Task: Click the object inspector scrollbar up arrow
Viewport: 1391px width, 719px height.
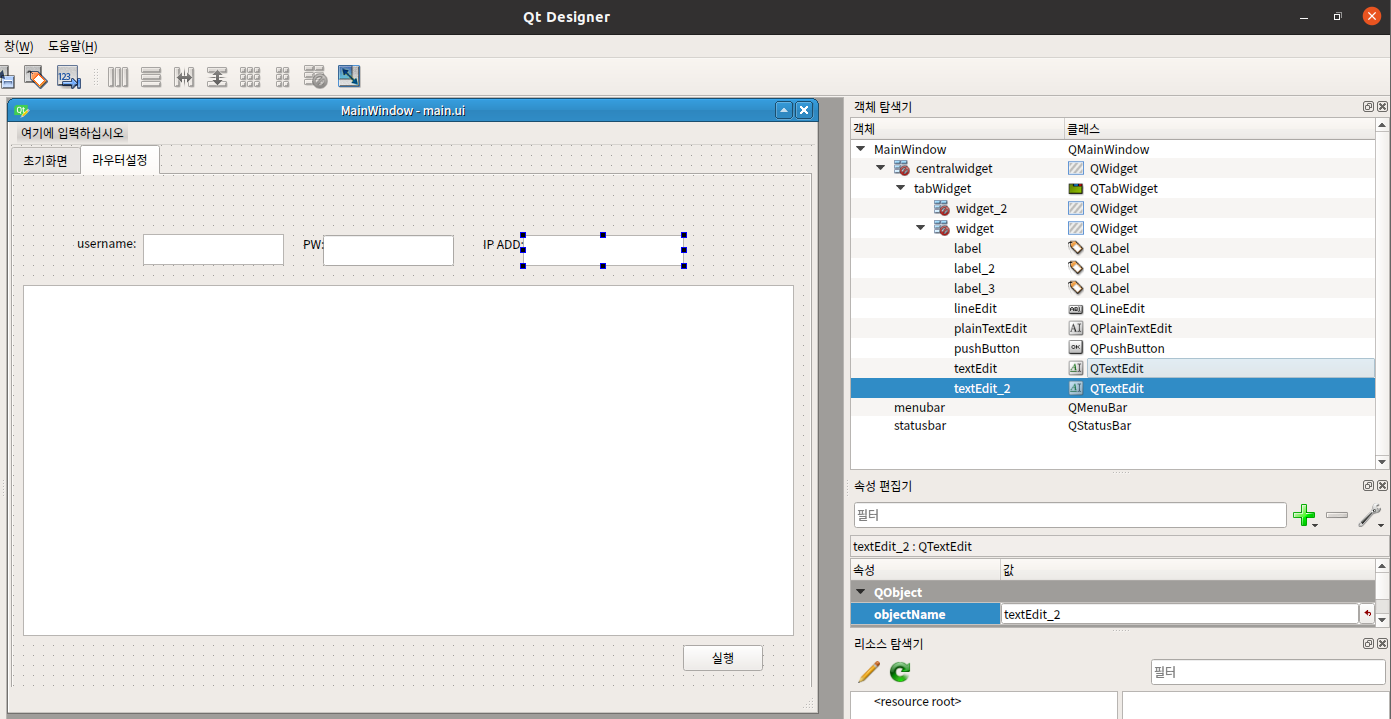Action: pos(1382,127)
